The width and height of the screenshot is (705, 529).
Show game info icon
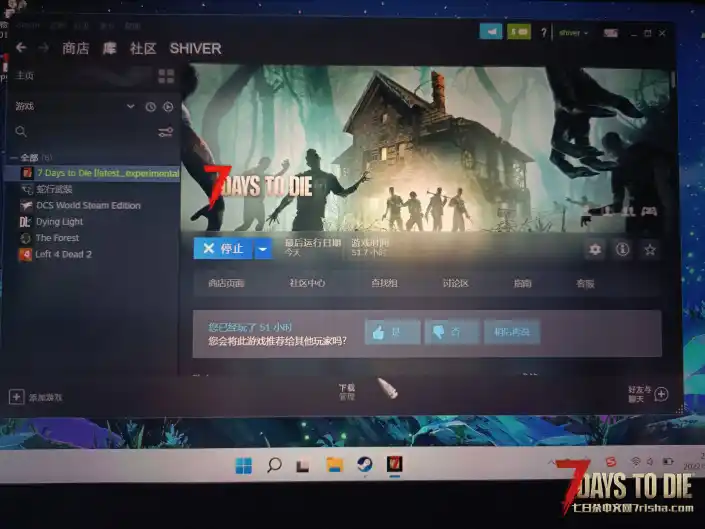click(622, 249)
